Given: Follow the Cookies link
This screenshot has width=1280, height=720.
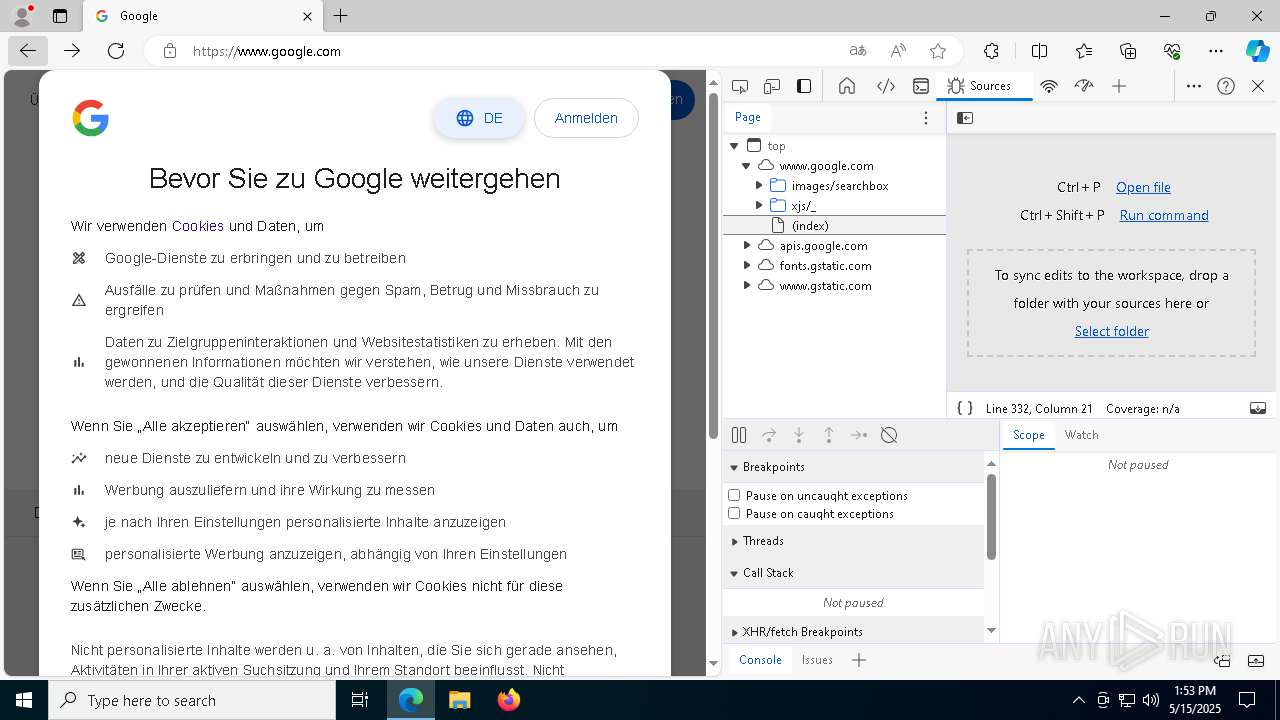Looking at the screenshot, I should (198, 226).
